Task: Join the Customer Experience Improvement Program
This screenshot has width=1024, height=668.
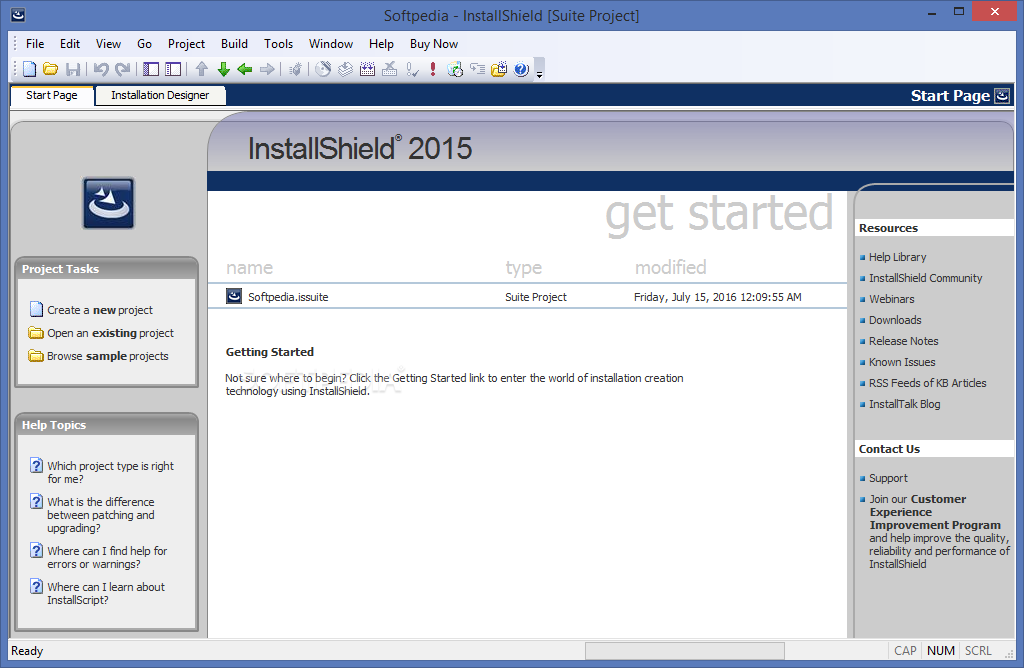Action: pos(935,512)
